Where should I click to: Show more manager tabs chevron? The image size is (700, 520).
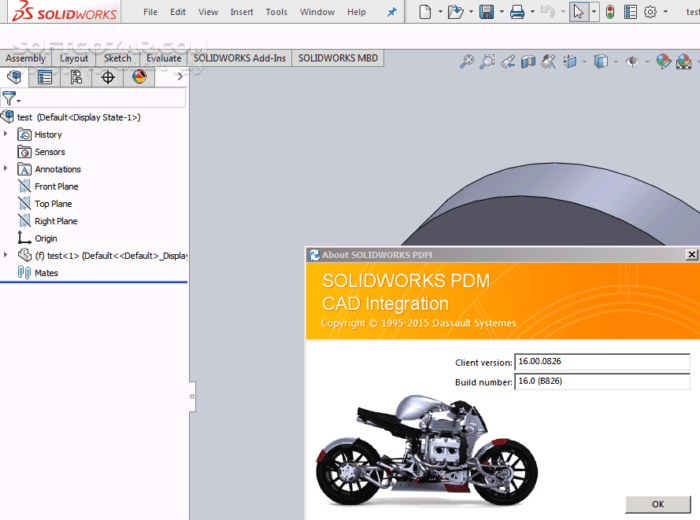(x=179, y=77)
